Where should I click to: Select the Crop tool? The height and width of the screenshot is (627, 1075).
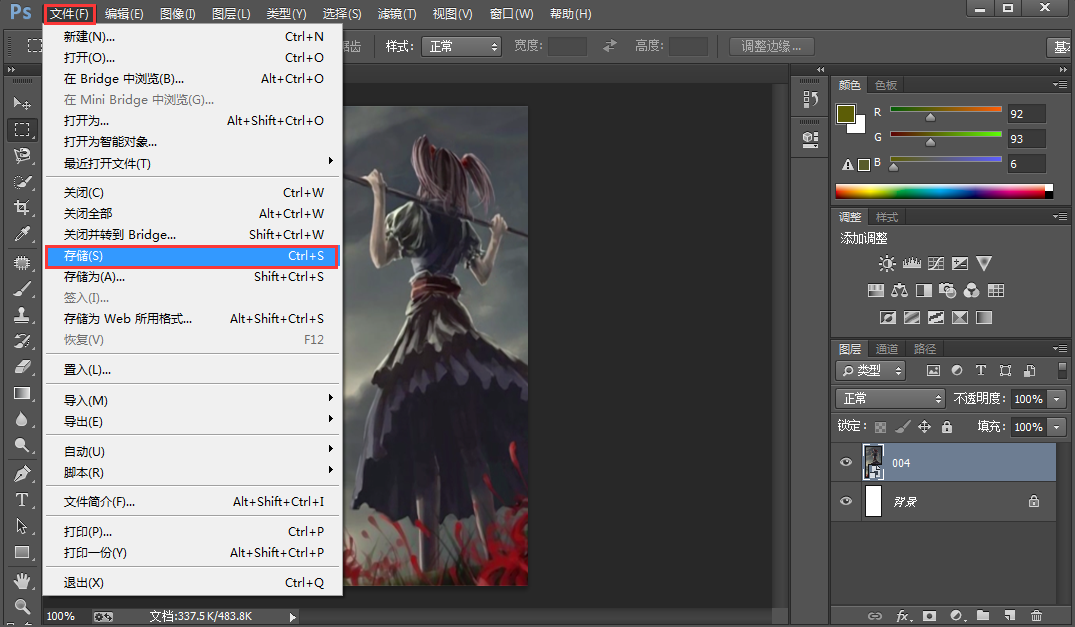click(x=22, y=208)
